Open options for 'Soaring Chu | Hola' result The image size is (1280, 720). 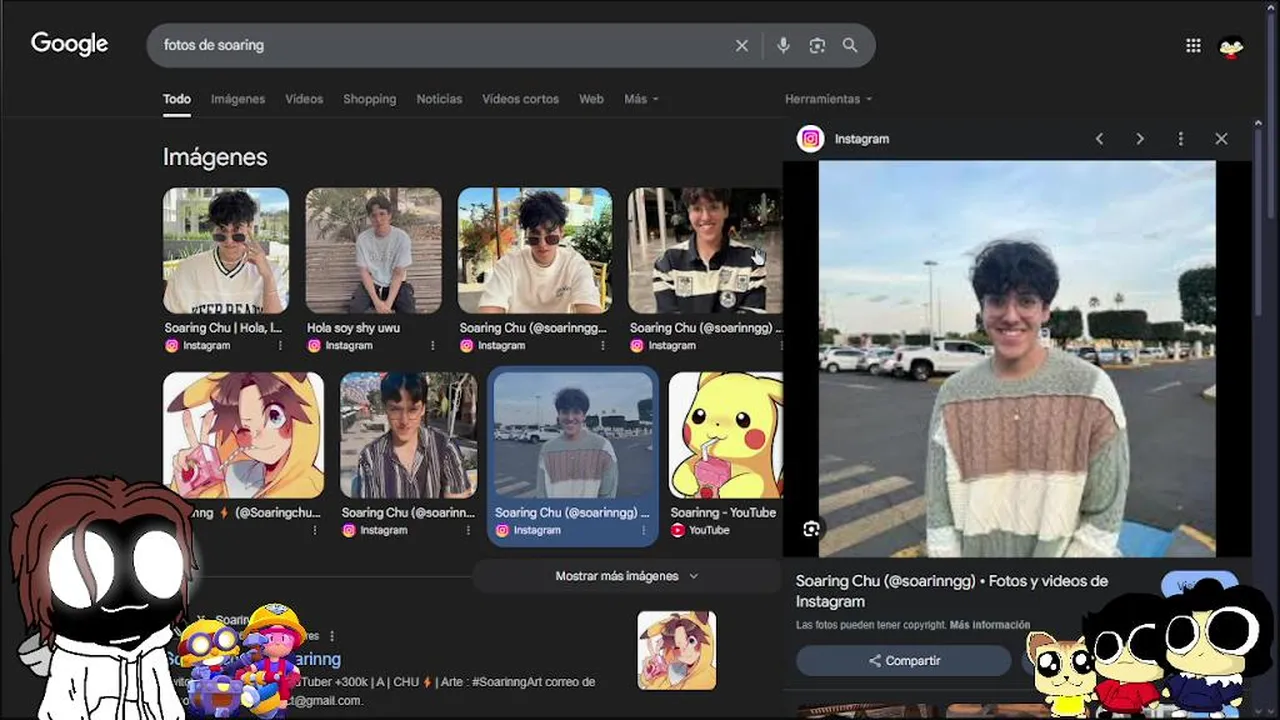point(280,346)
